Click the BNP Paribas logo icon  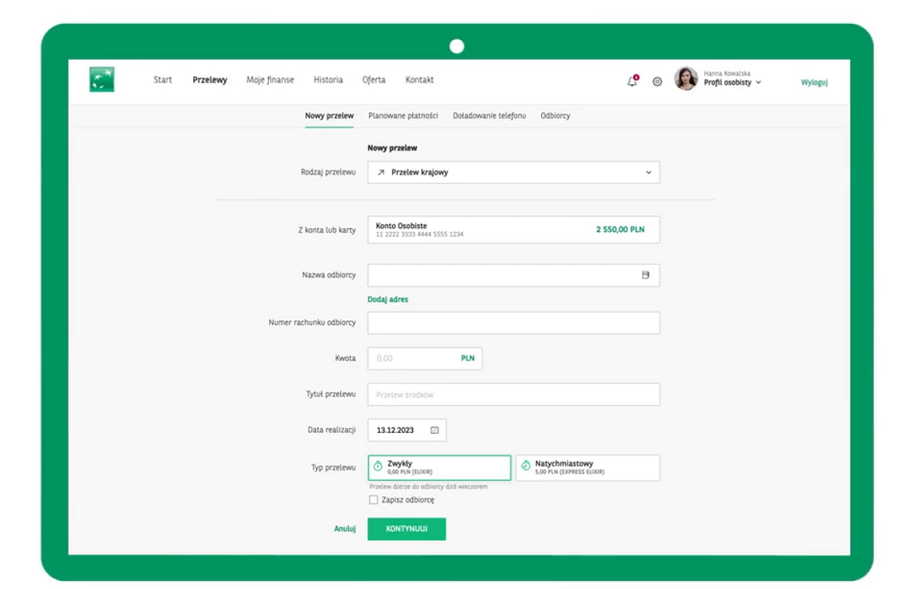coord(101,80)
